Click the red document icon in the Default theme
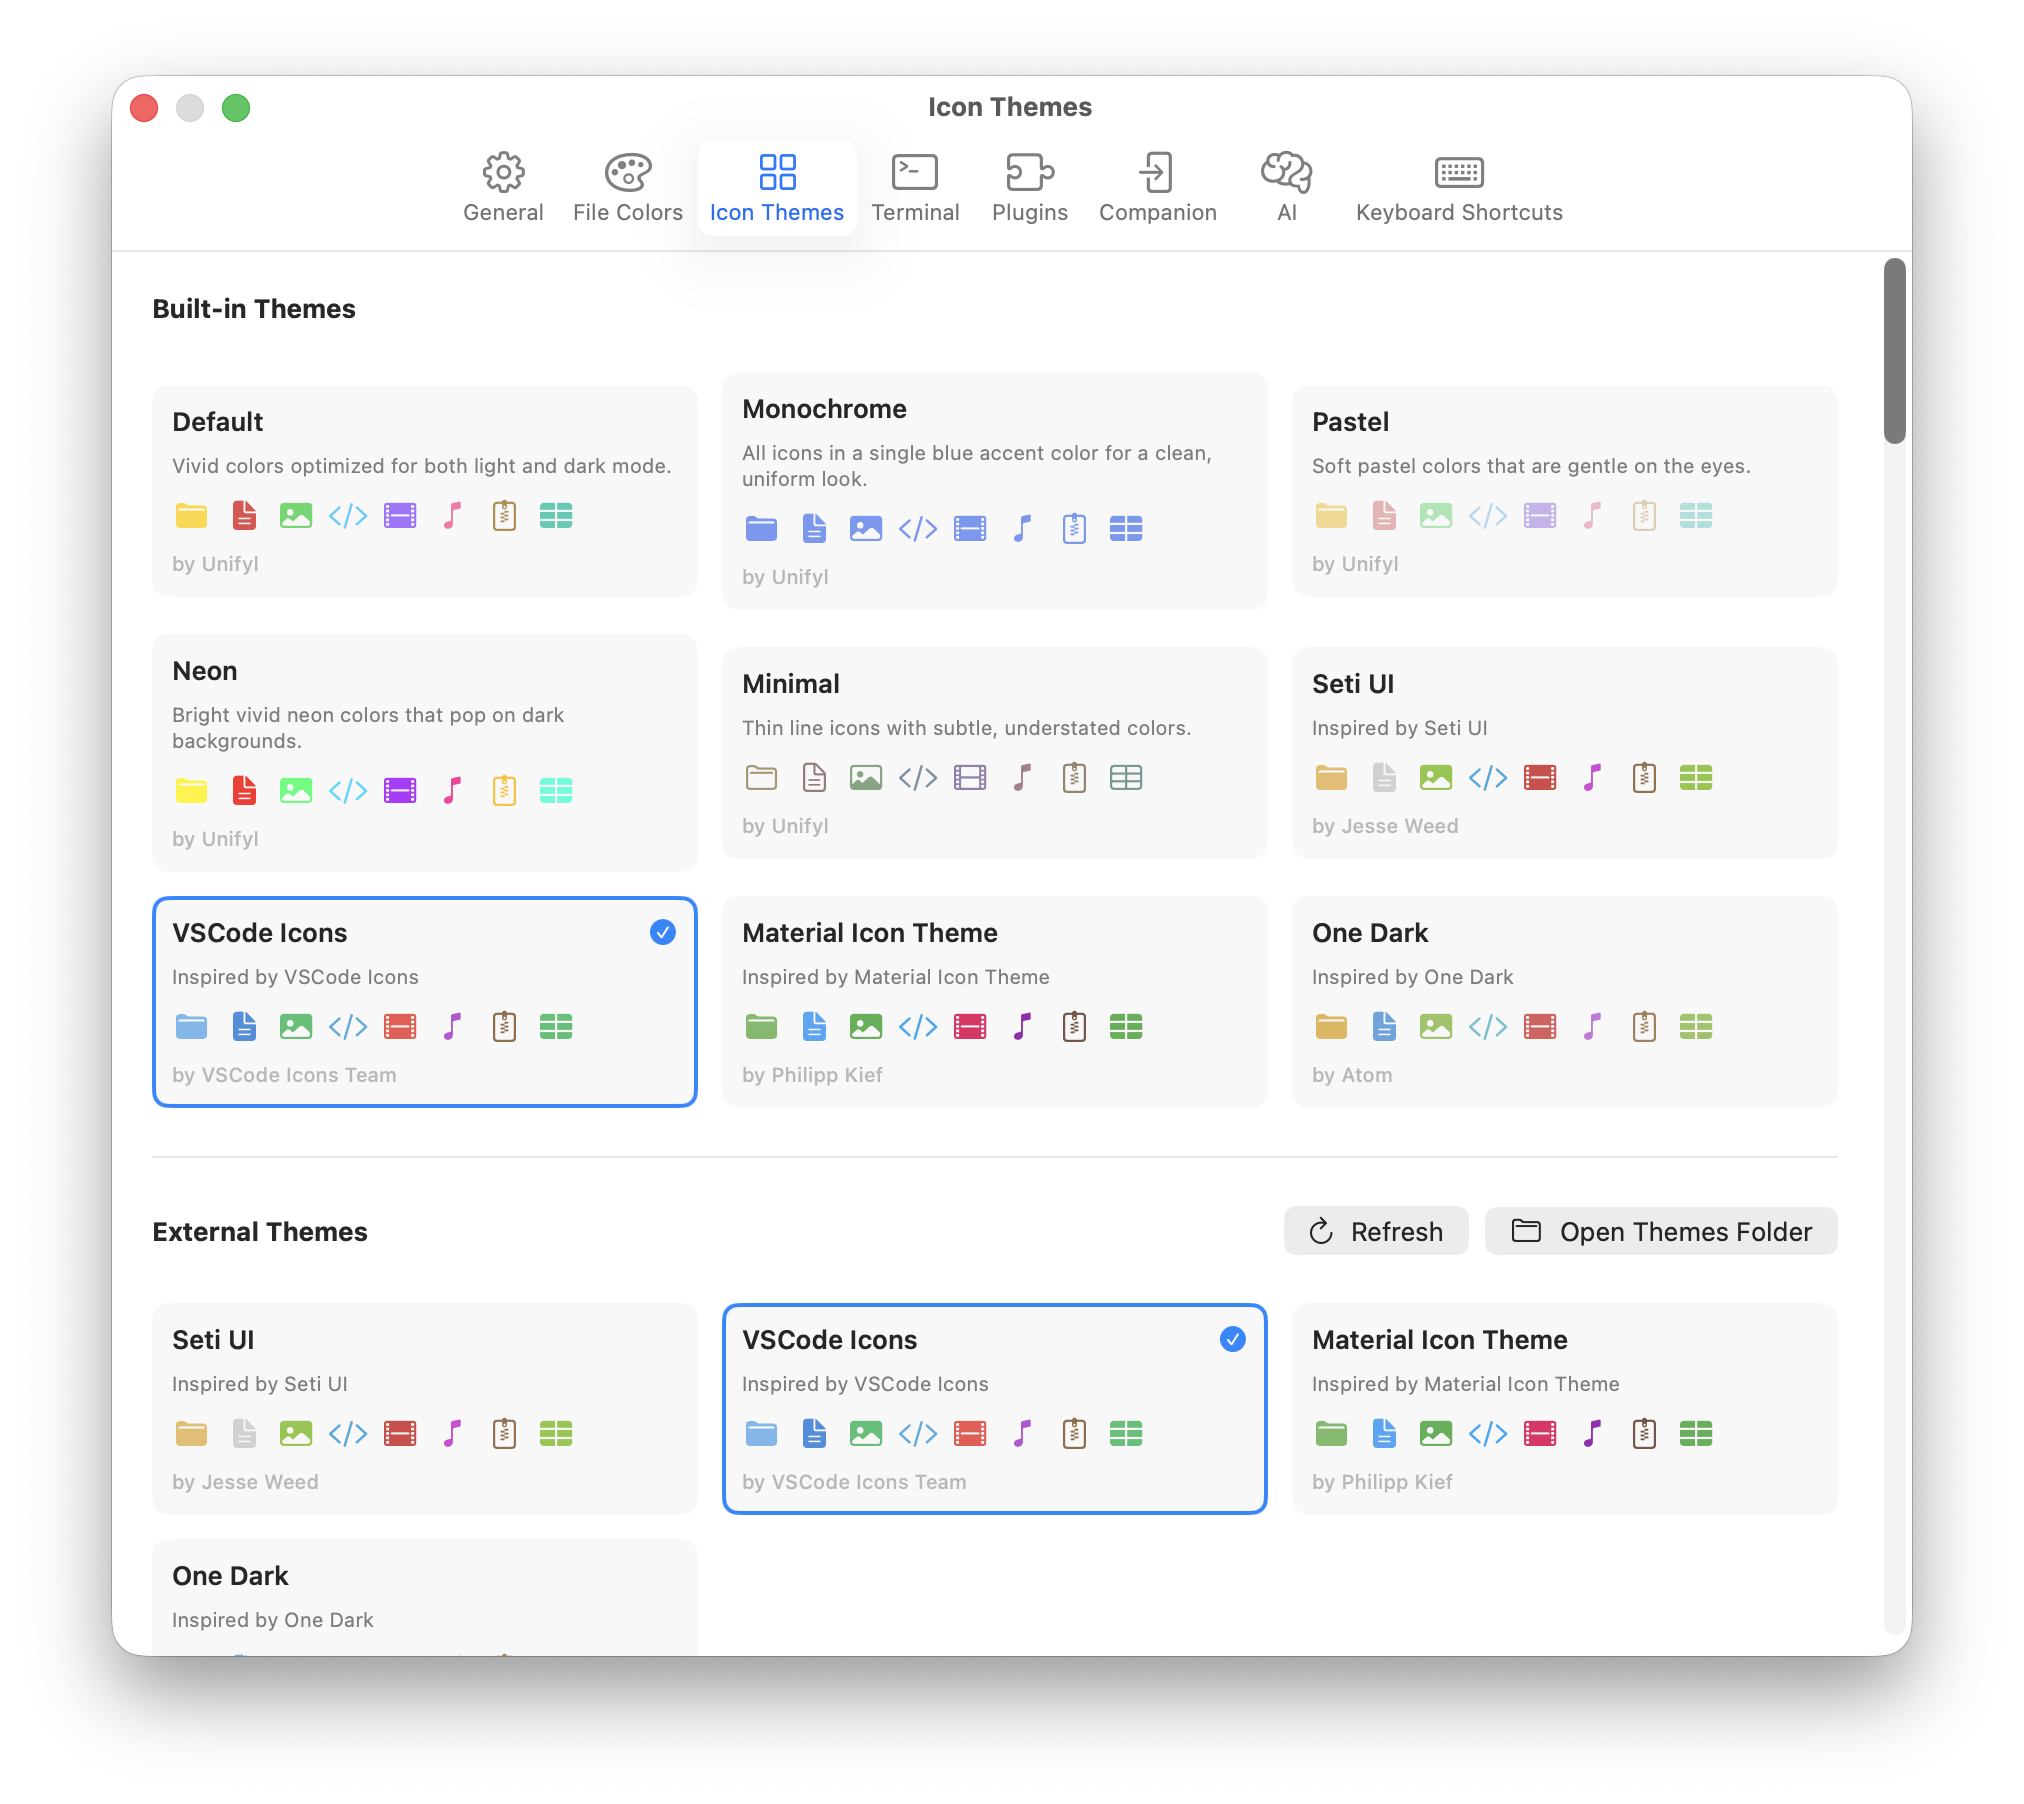The width and height of the screenshot is (2024, 1804). [x=244, y=516]
